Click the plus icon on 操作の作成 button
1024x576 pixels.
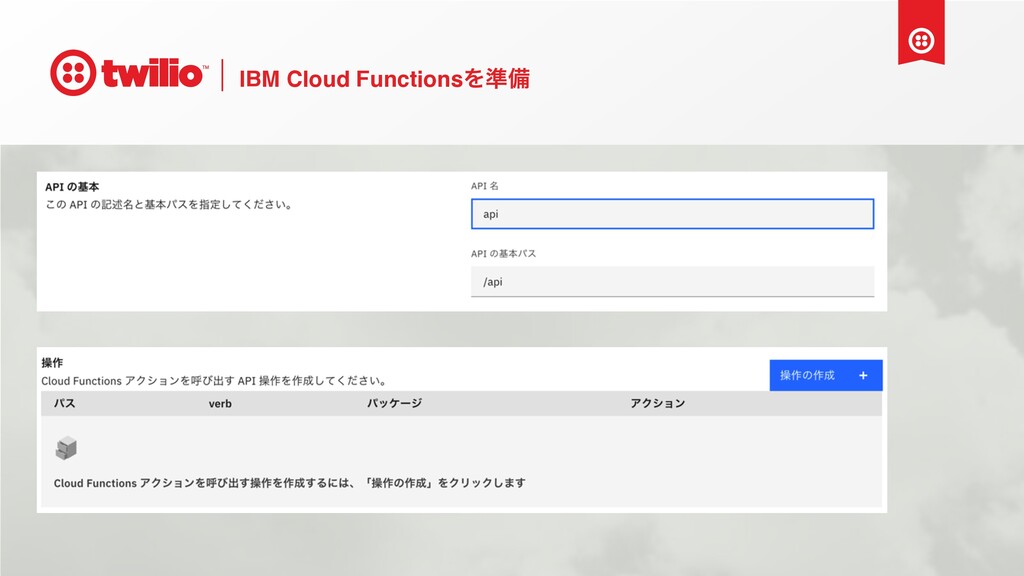click(863, 376)
